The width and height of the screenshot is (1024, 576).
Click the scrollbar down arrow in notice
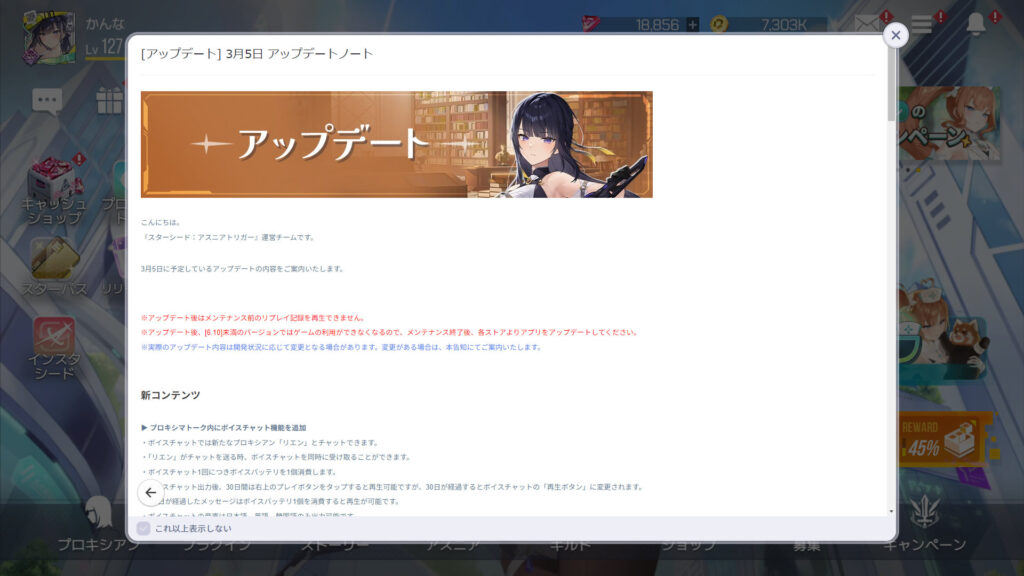coord(891,511)
